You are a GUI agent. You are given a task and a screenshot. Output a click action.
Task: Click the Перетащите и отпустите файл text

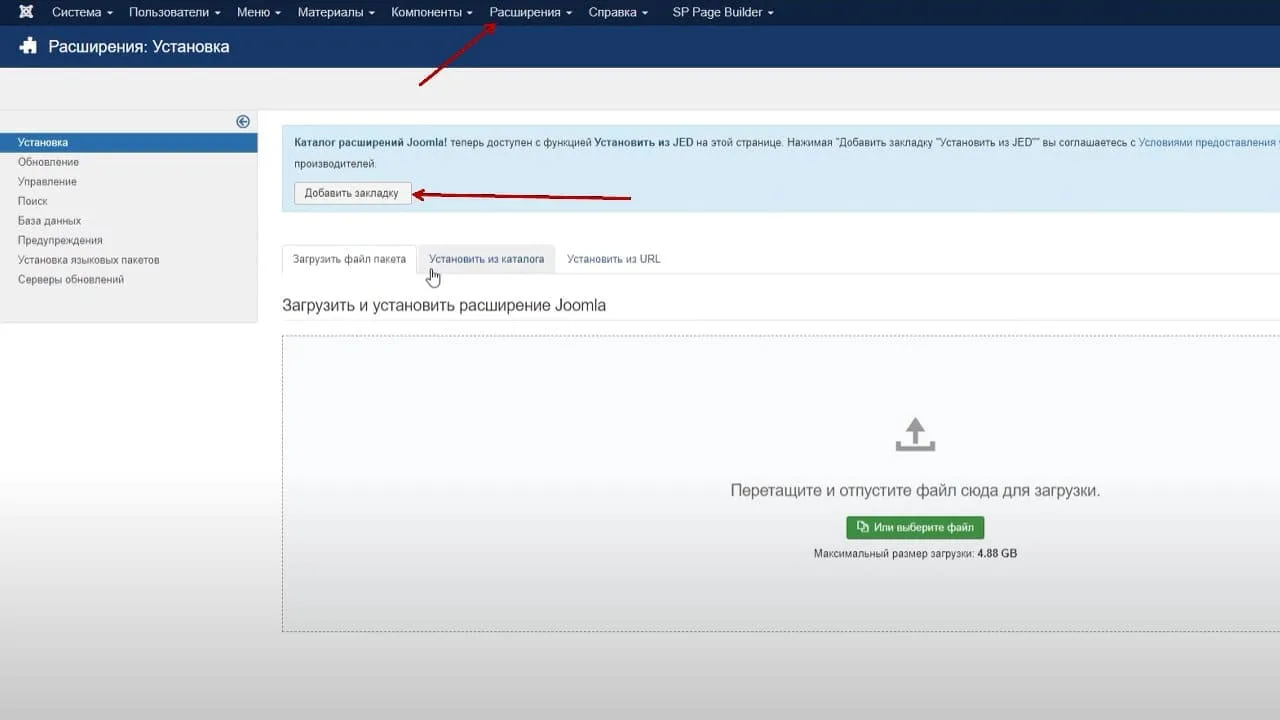point(915,491)
